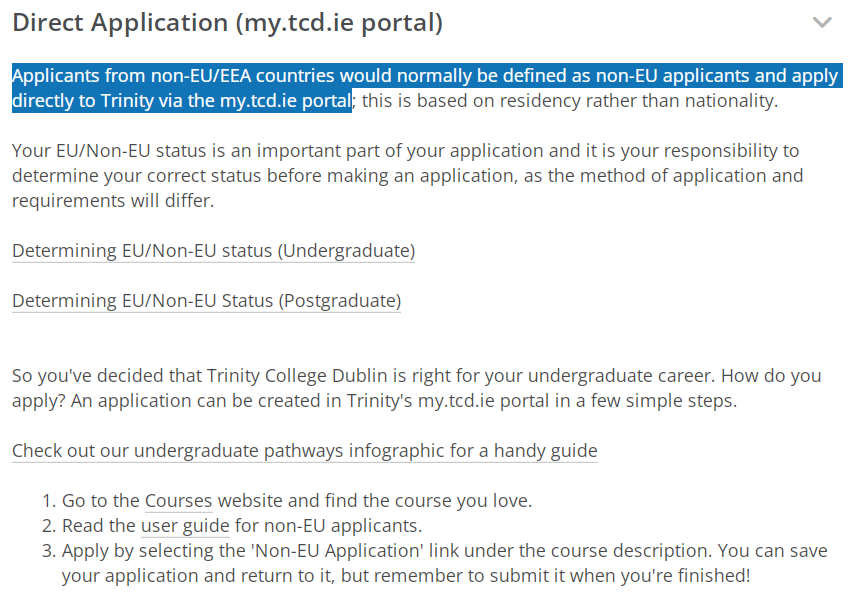This screenshot has width=854, height=599.
Task: Click the highlighted words 'my.tcd.ie portal'
Action: (285, 101)
